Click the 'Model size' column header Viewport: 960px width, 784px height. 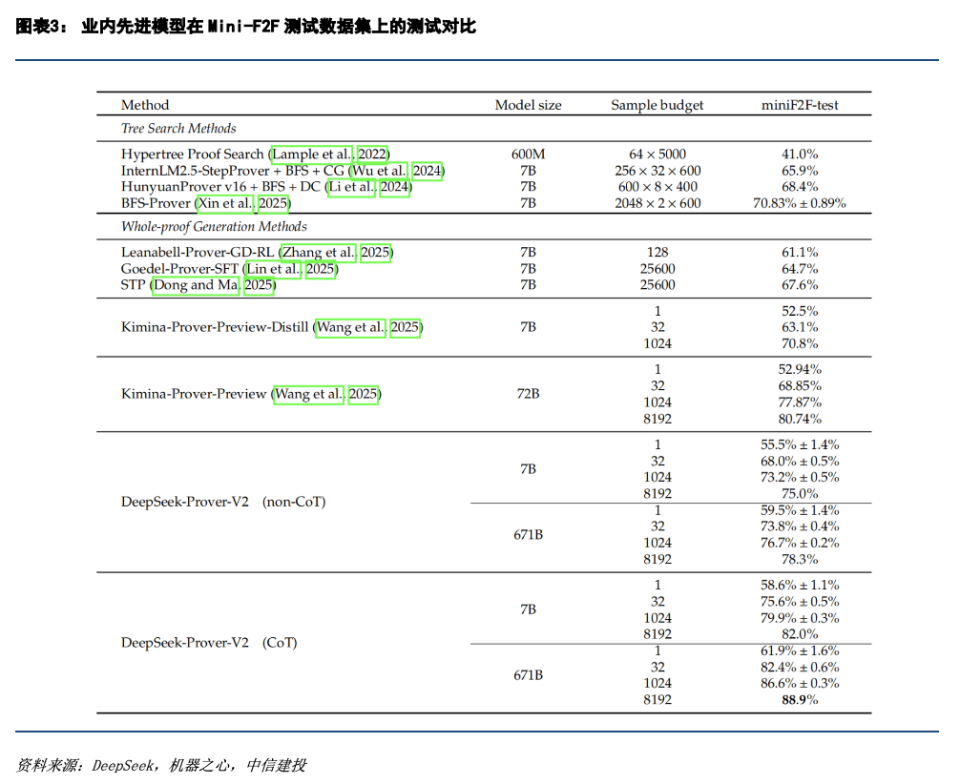[528, 105]
